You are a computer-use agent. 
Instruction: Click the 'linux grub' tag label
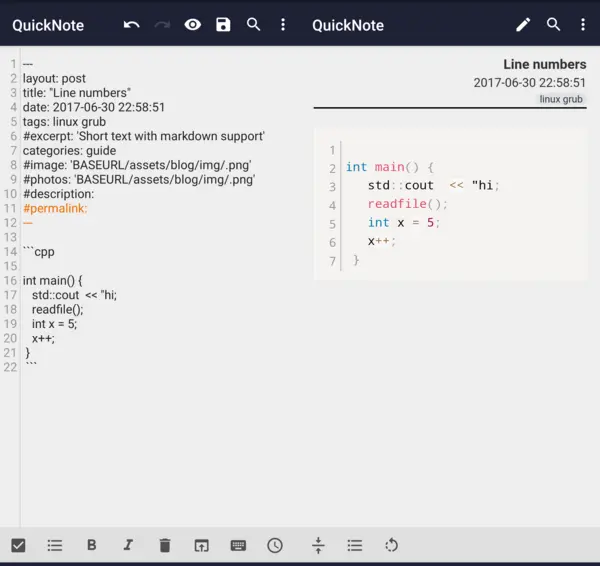(562, 100)
